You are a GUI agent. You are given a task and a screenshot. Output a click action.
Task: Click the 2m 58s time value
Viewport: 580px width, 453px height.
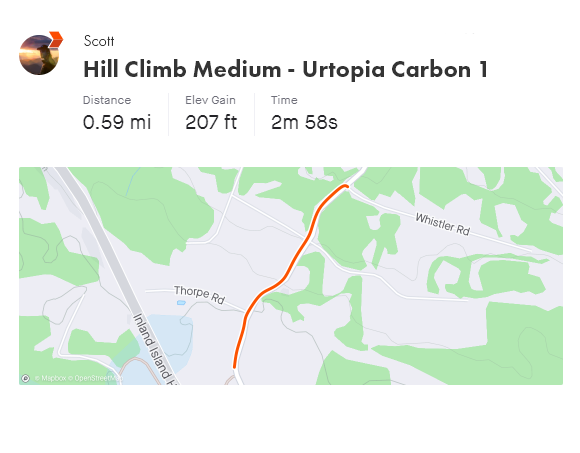[304, 122]
